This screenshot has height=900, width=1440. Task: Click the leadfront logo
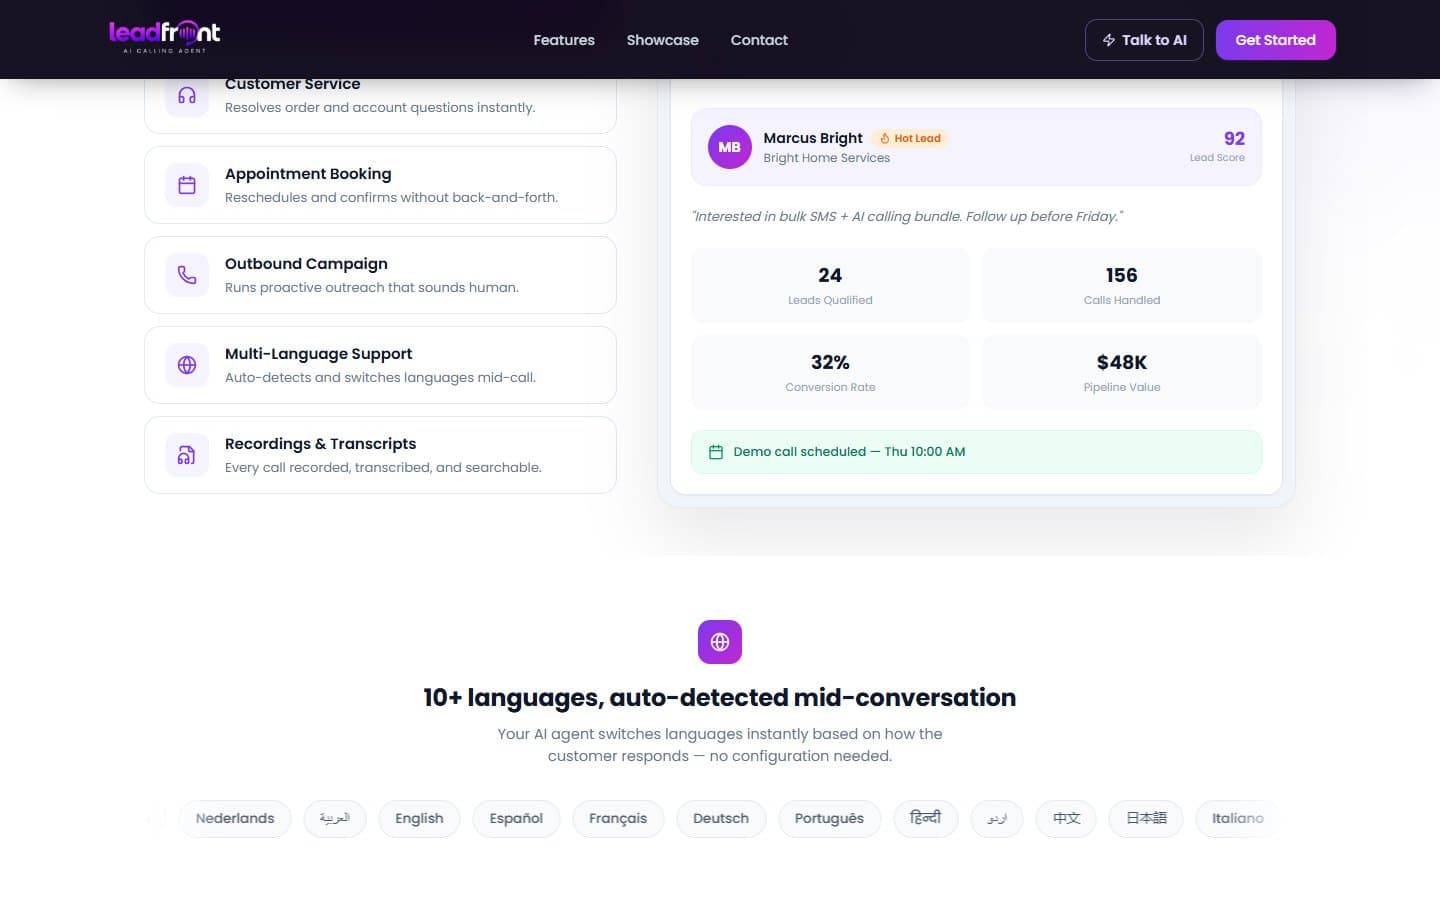(x=165, y=37)
